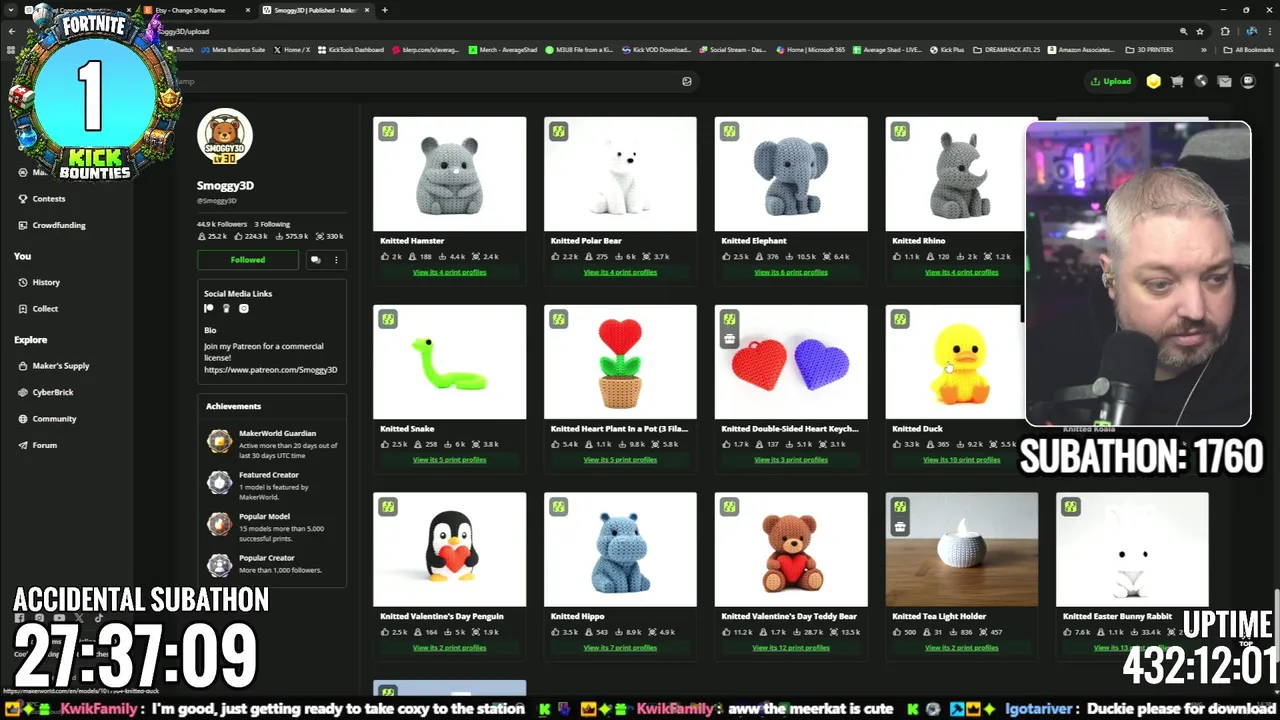
Task: Open a new browser tab with plus
Action: [384, 10]
